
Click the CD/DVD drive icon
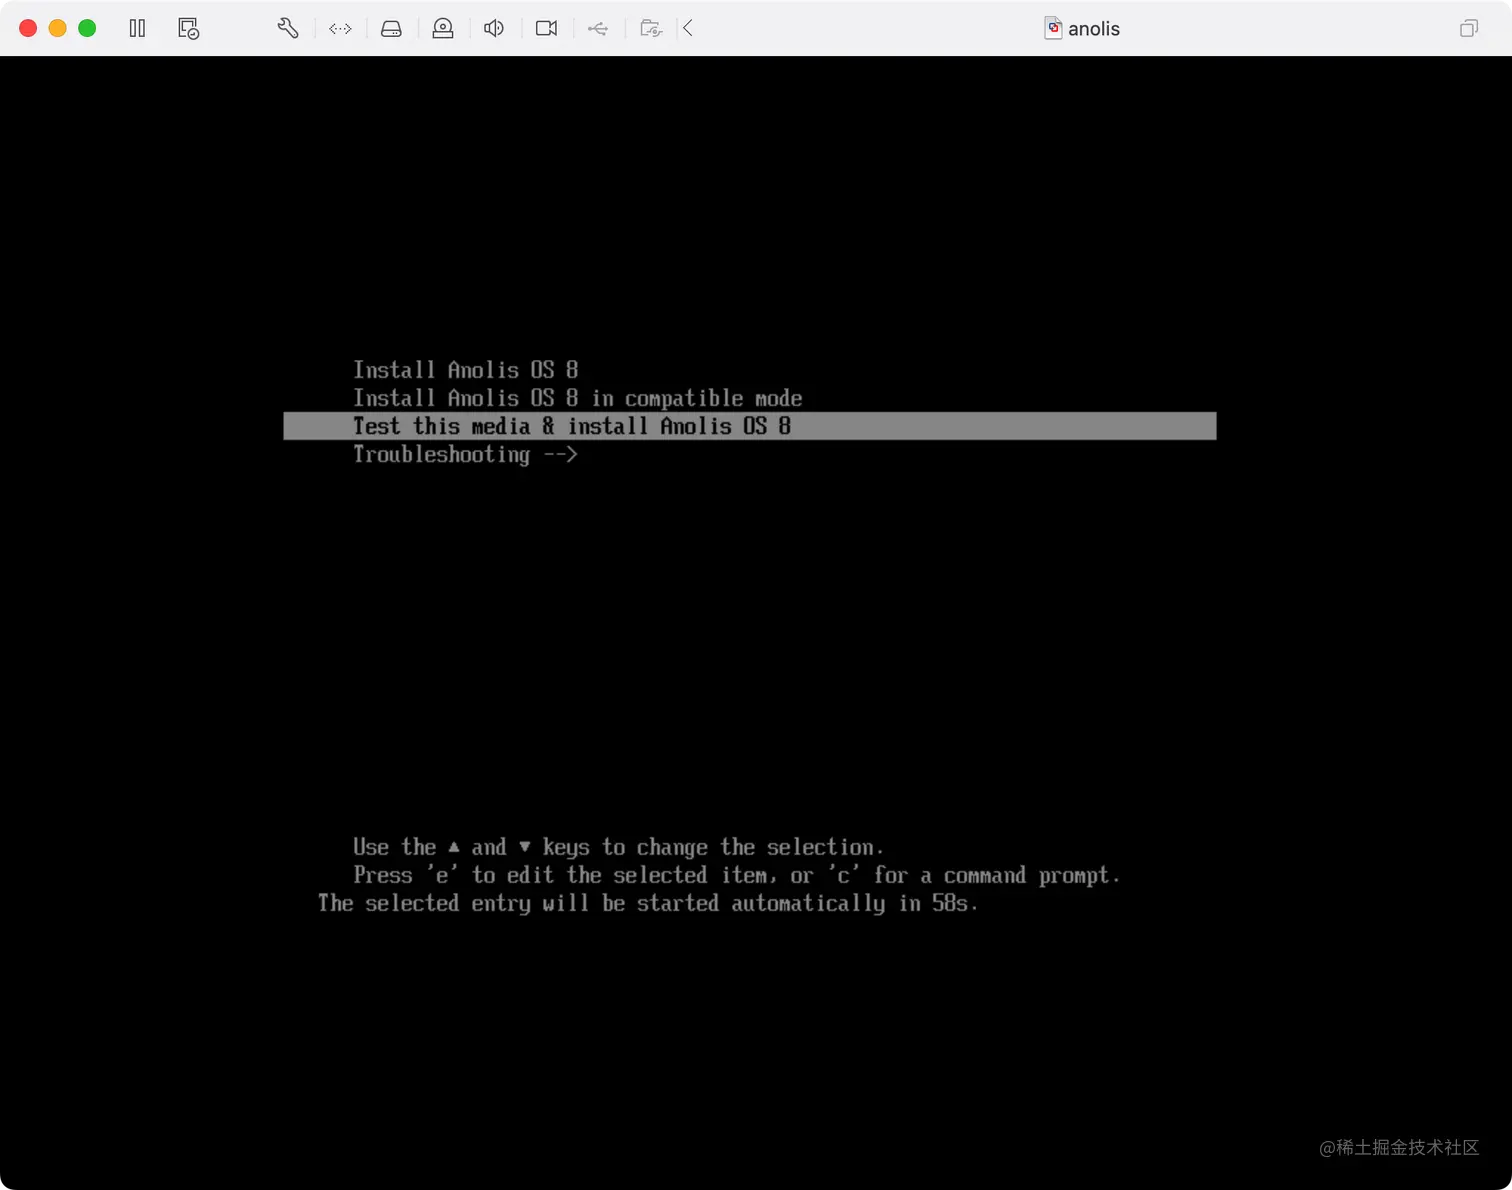tap(443, 28)
